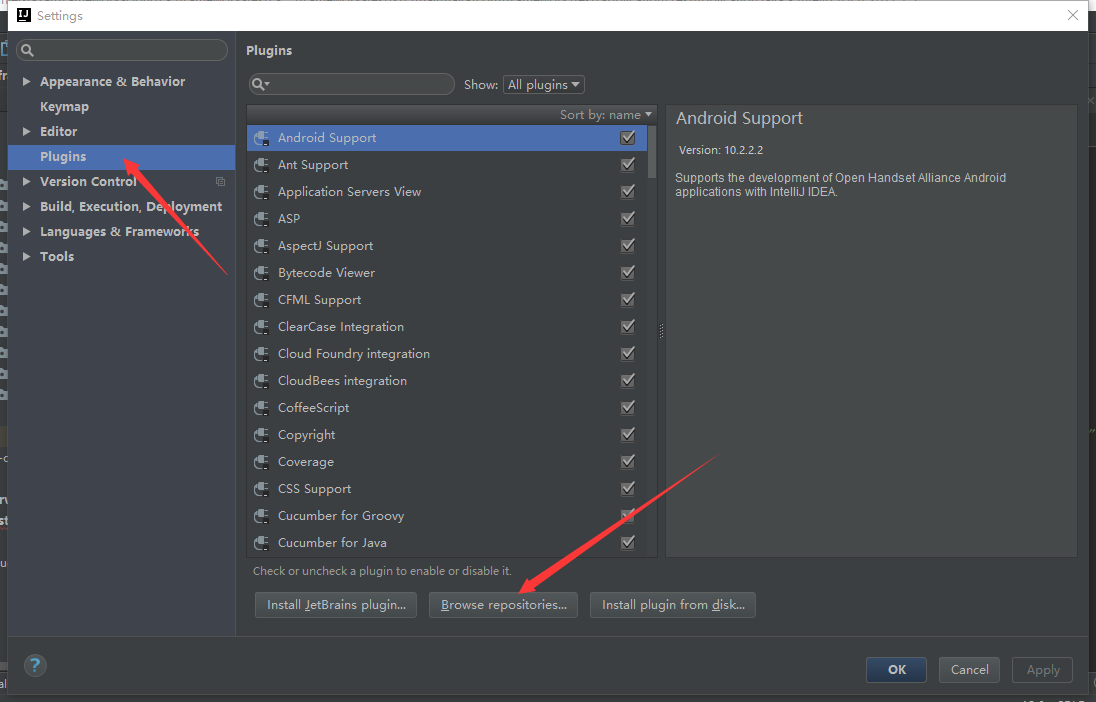Open the Show All plugins dropdown

pos(544,85)
